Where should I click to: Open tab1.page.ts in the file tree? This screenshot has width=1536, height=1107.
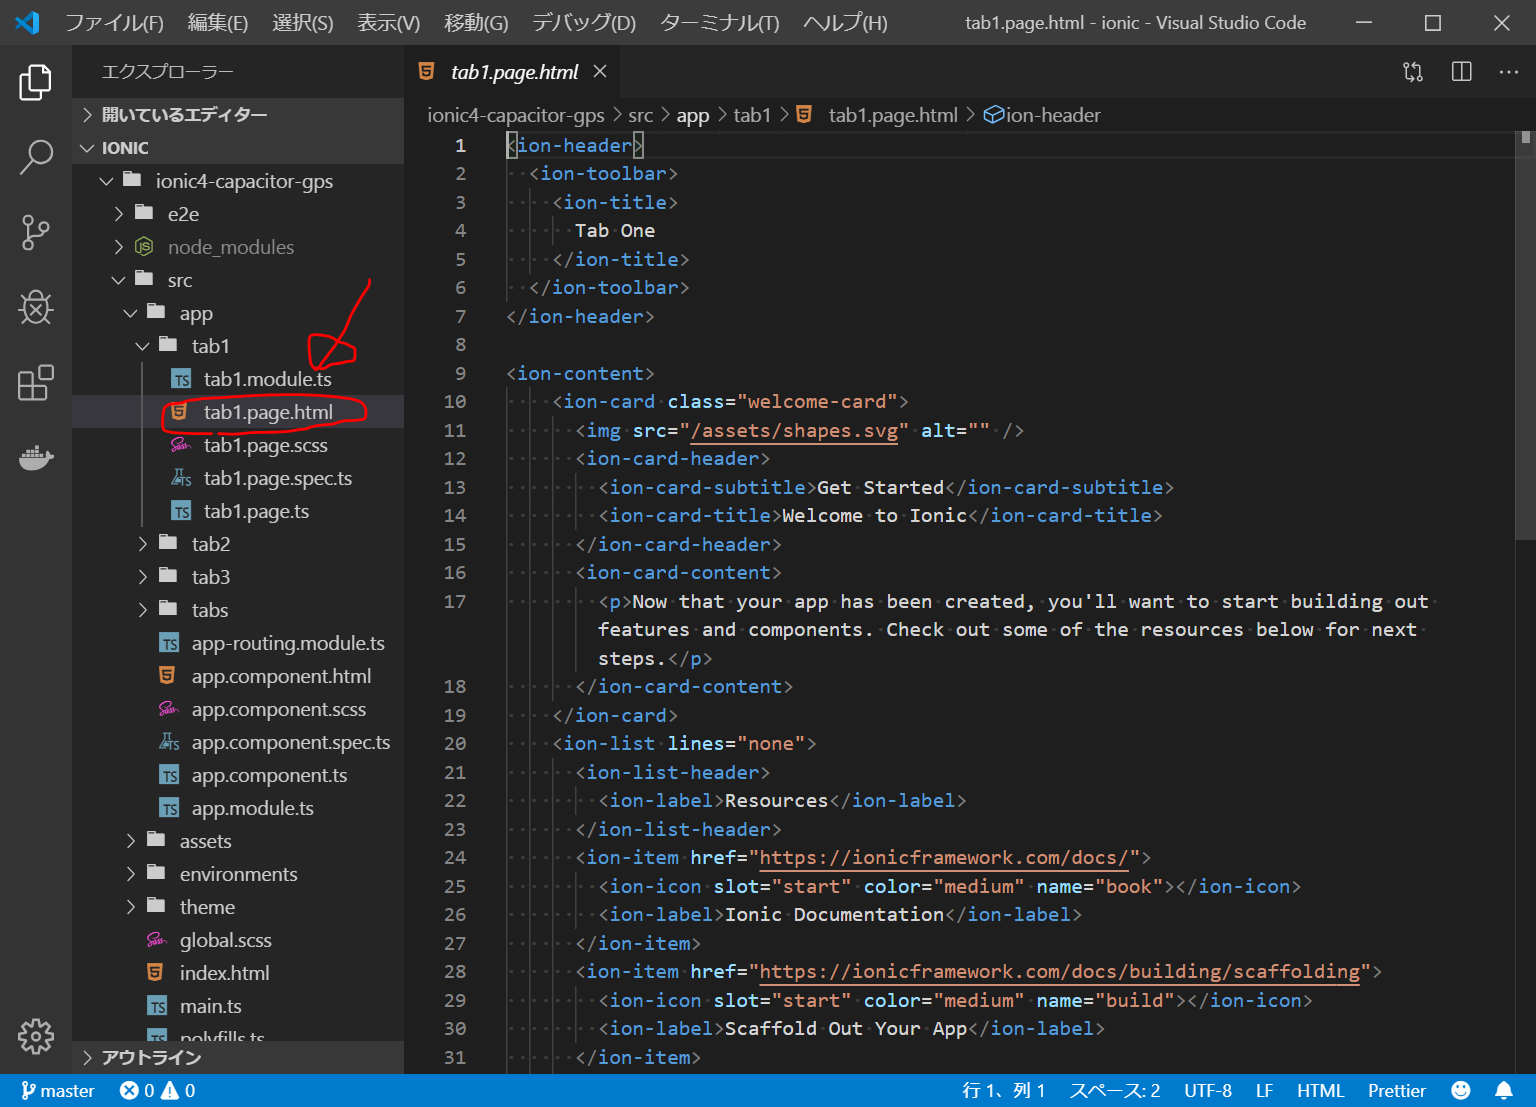tap(256, 511)
